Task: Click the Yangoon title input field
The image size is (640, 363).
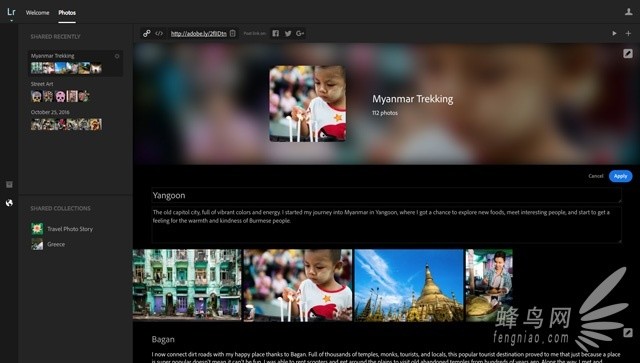Action: point(387,195)
